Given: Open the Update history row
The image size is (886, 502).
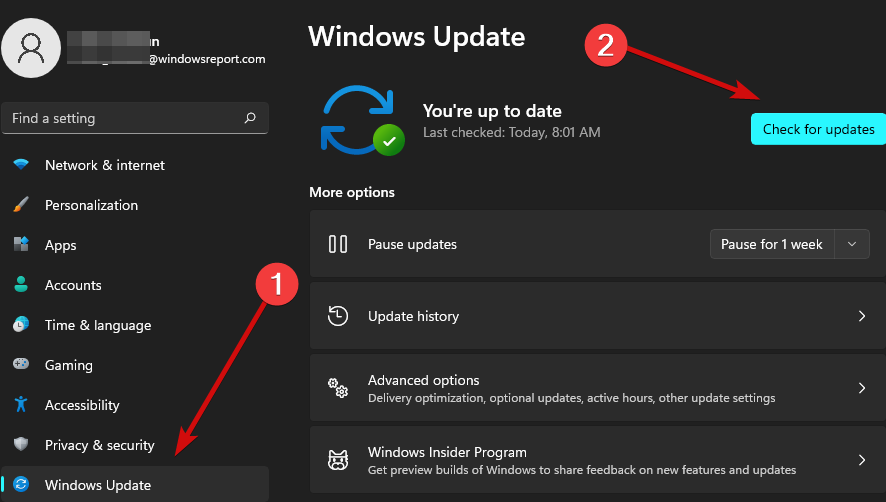Looking at the screenshot, I should click(x=598, y=316).
